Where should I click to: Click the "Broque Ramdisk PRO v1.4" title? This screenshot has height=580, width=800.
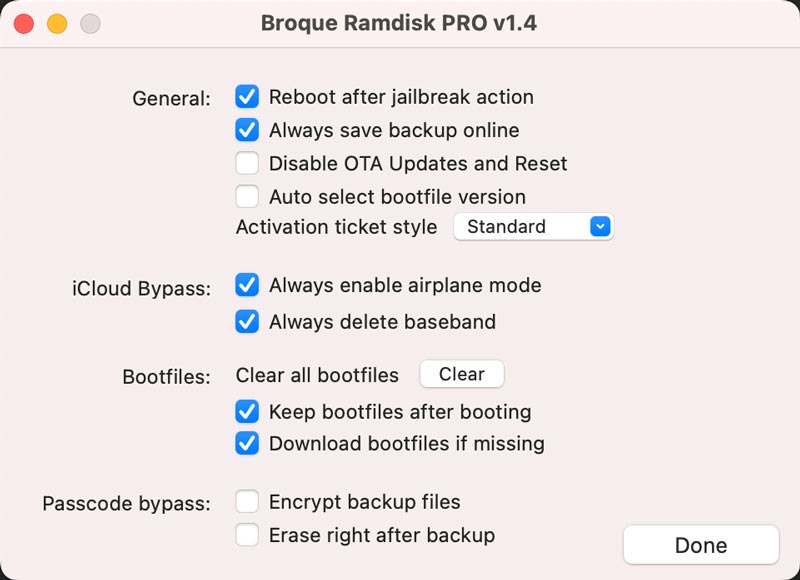(x=399, y=22)
